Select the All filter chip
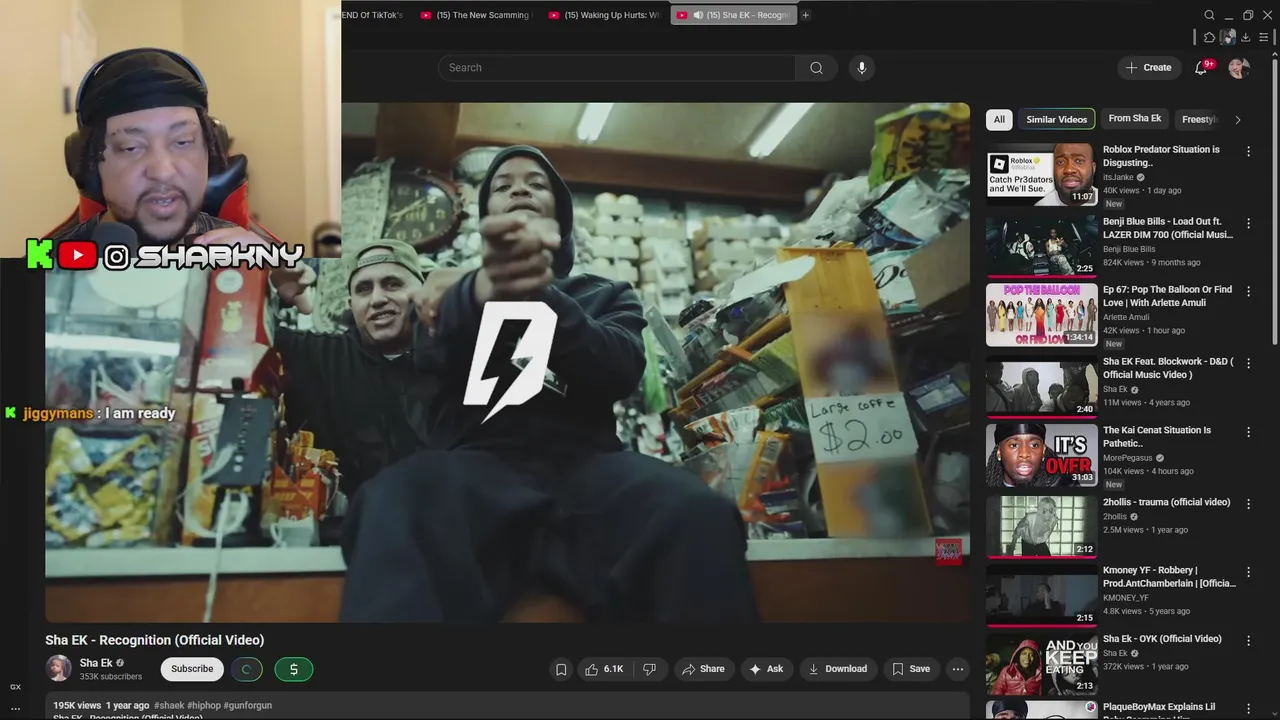Image resolution: width=1280 pixels, height=720 pixels. click(999, 119)
